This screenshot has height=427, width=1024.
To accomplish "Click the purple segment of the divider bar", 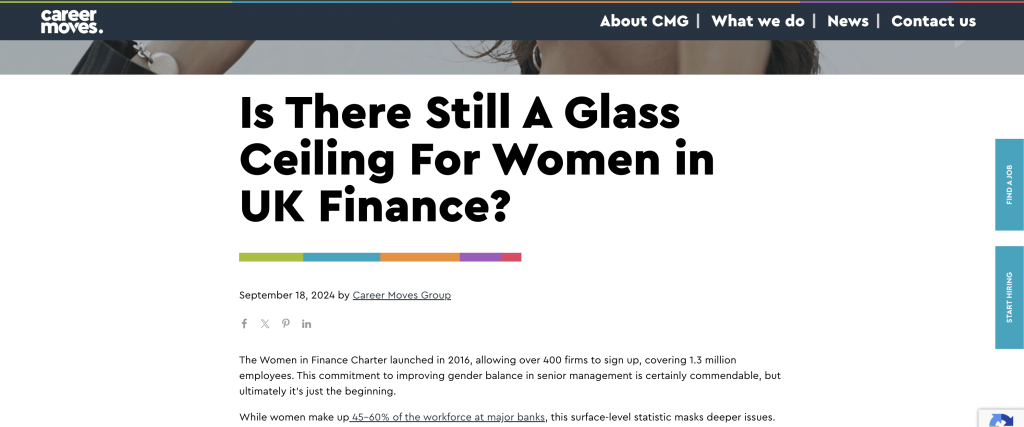I will pyautogui.click(x=480, y=257).
